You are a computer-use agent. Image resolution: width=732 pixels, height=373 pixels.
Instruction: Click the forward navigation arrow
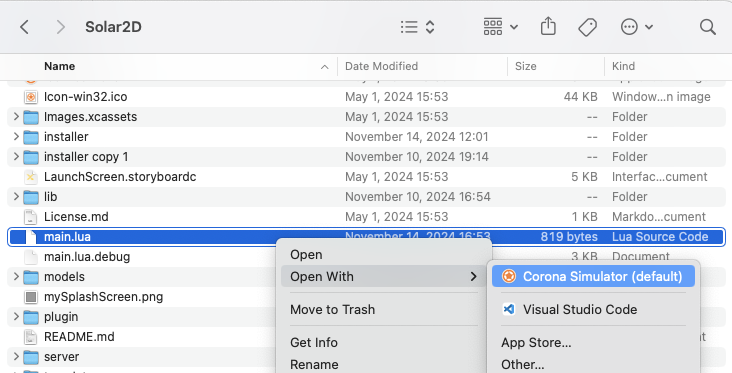[x=60, y=27]
